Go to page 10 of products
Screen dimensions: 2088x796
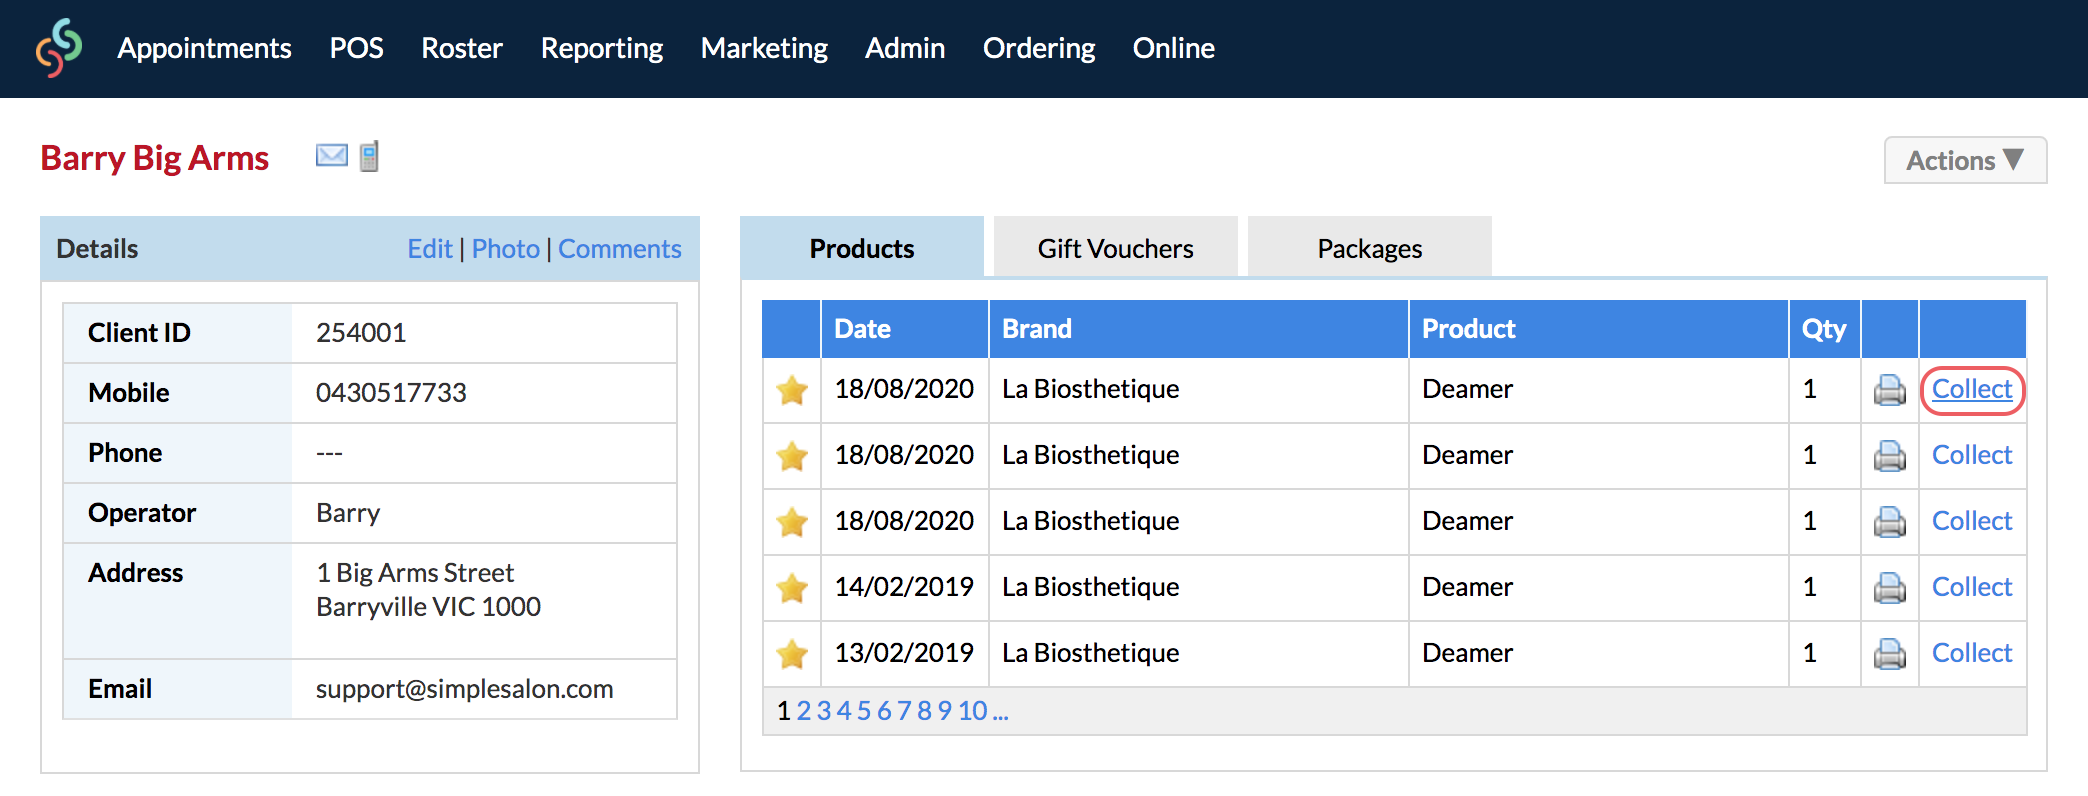[973, 711]
